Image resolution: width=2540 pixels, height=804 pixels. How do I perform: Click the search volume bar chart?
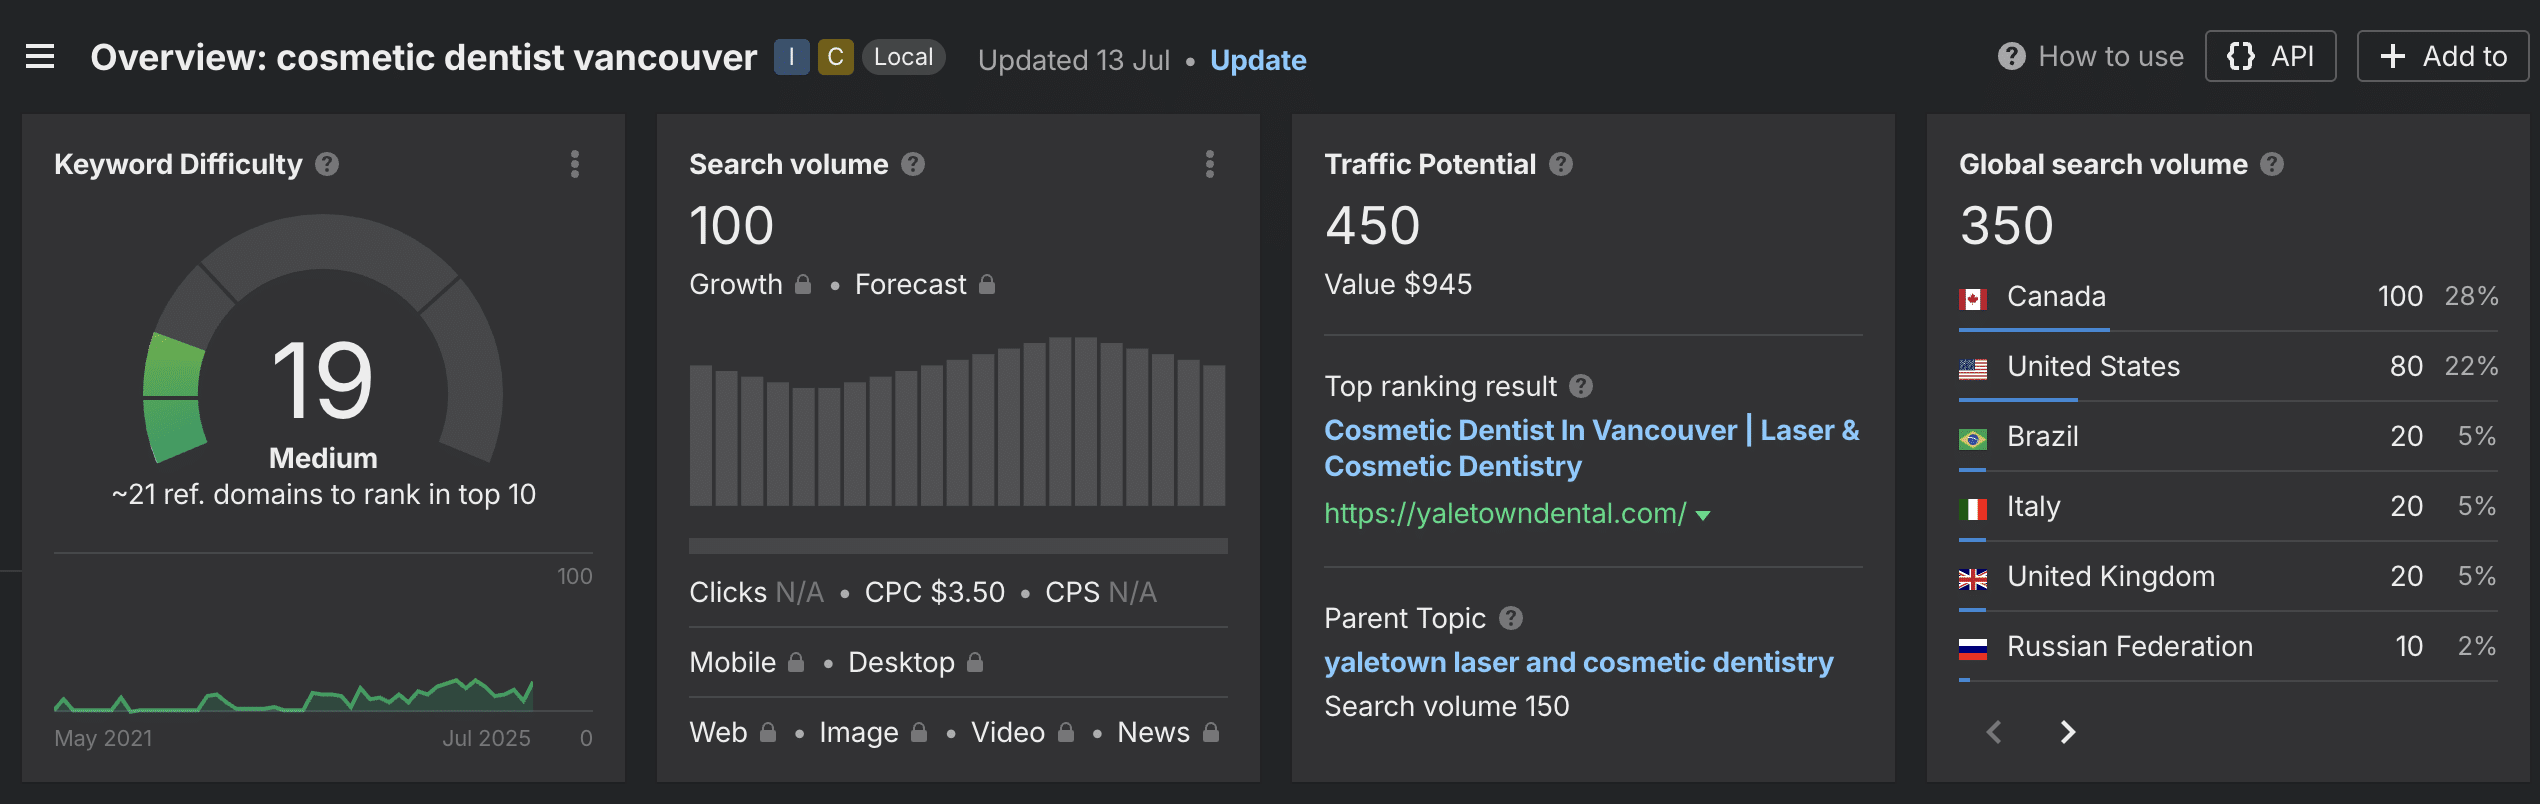(x=958, y=421)
